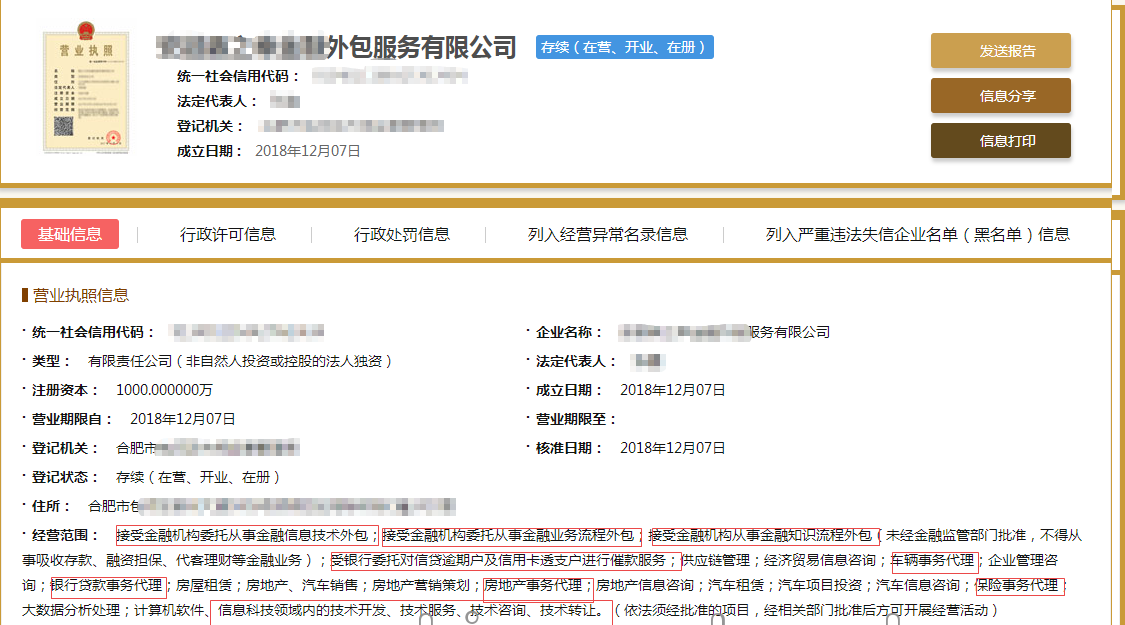Click the 法定代表人 label in the header

coord(217,101)
